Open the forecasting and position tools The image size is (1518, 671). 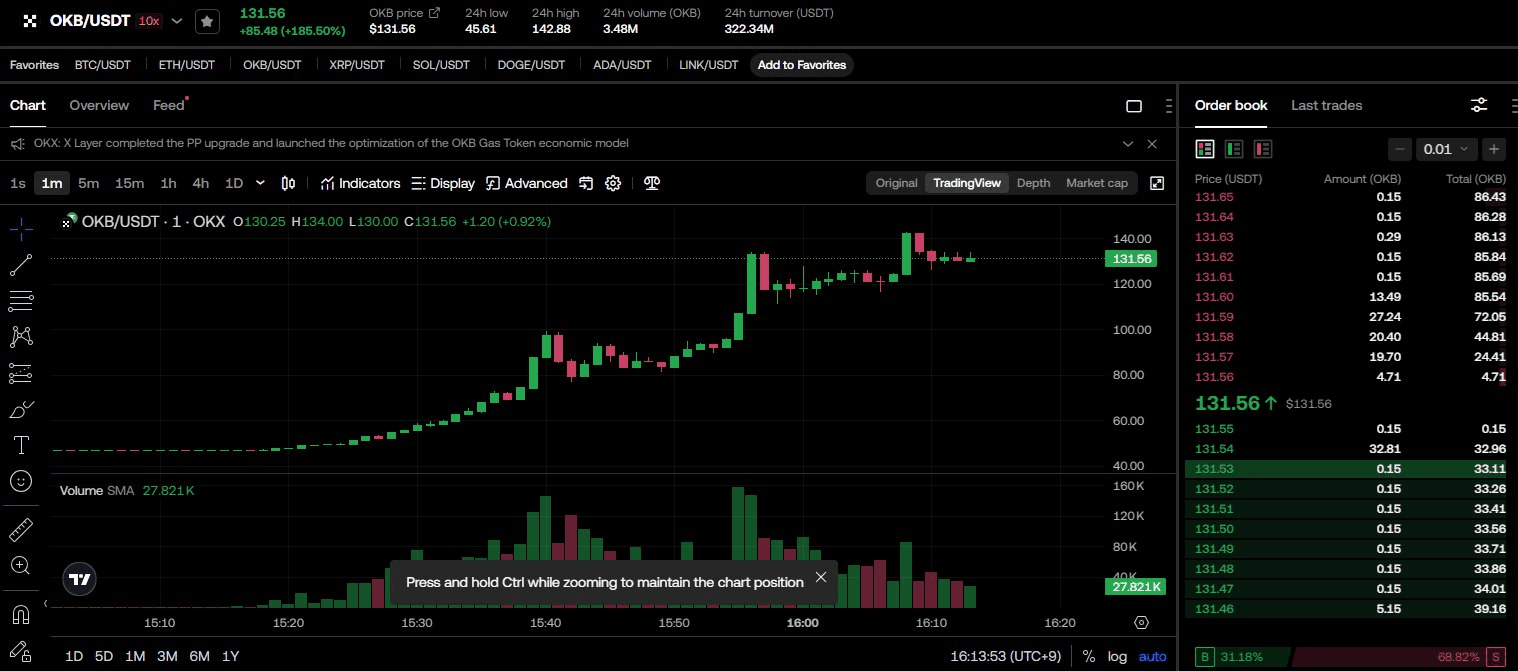click(21, 373)
